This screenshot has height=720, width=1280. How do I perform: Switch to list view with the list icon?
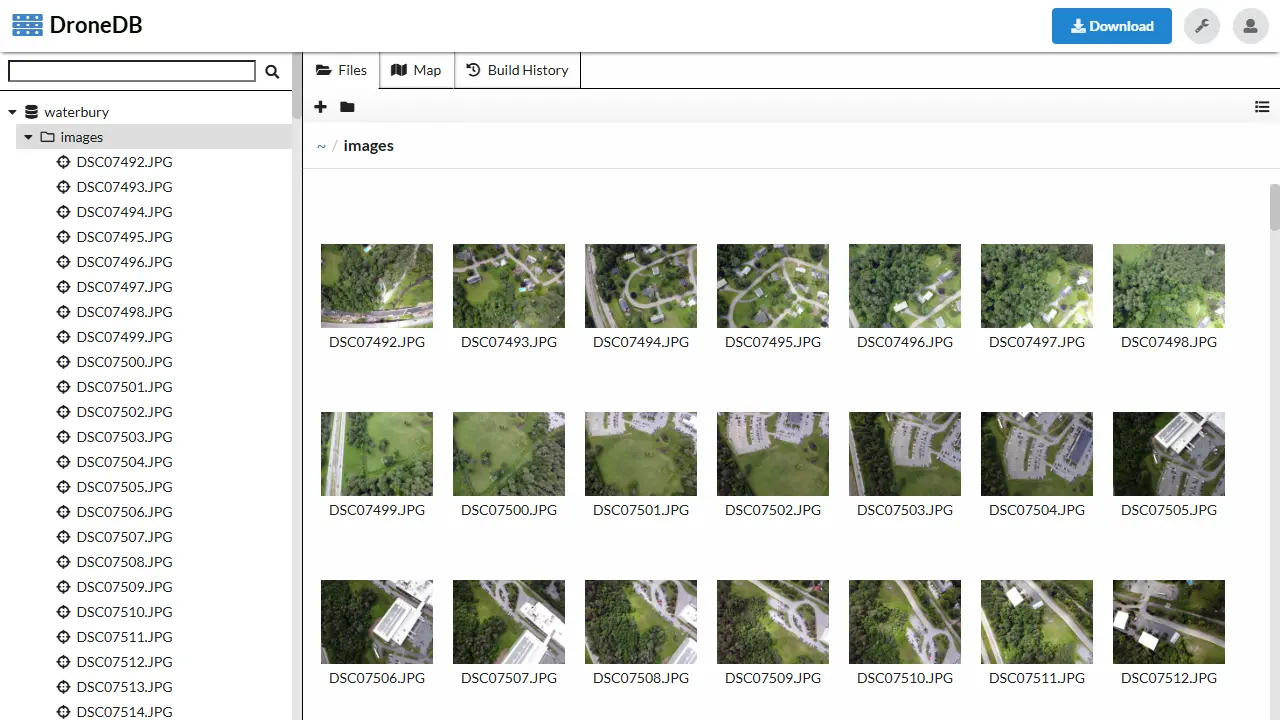pos(1262,107)
